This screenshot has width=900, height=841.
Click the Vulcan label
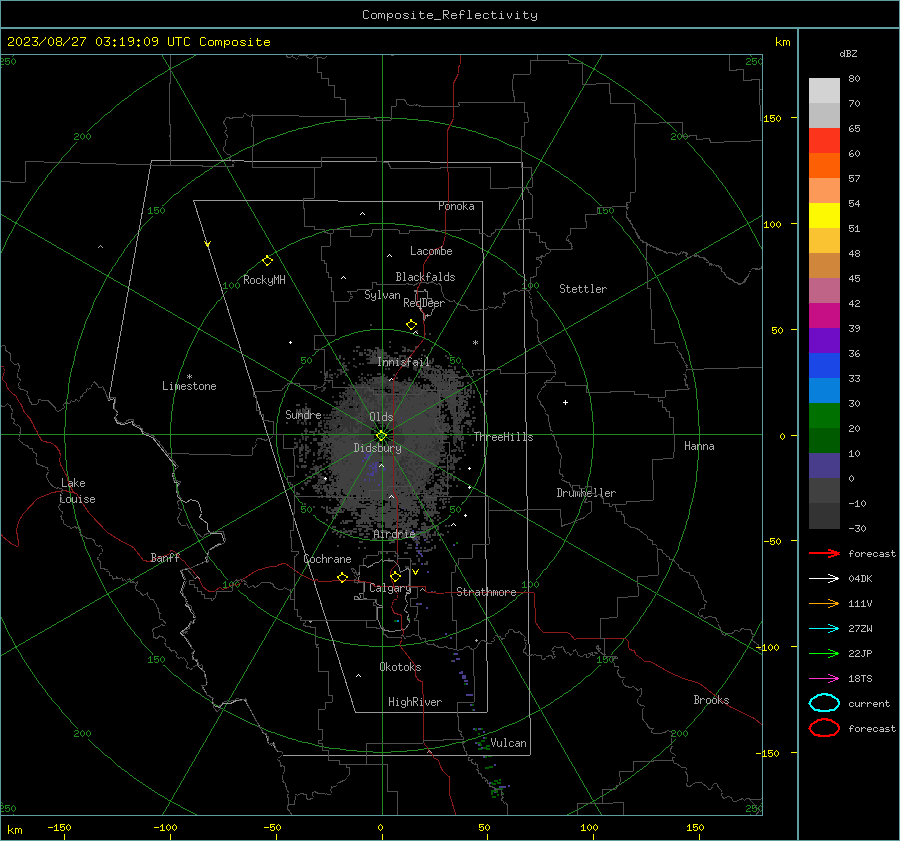(x=508, y=743)
